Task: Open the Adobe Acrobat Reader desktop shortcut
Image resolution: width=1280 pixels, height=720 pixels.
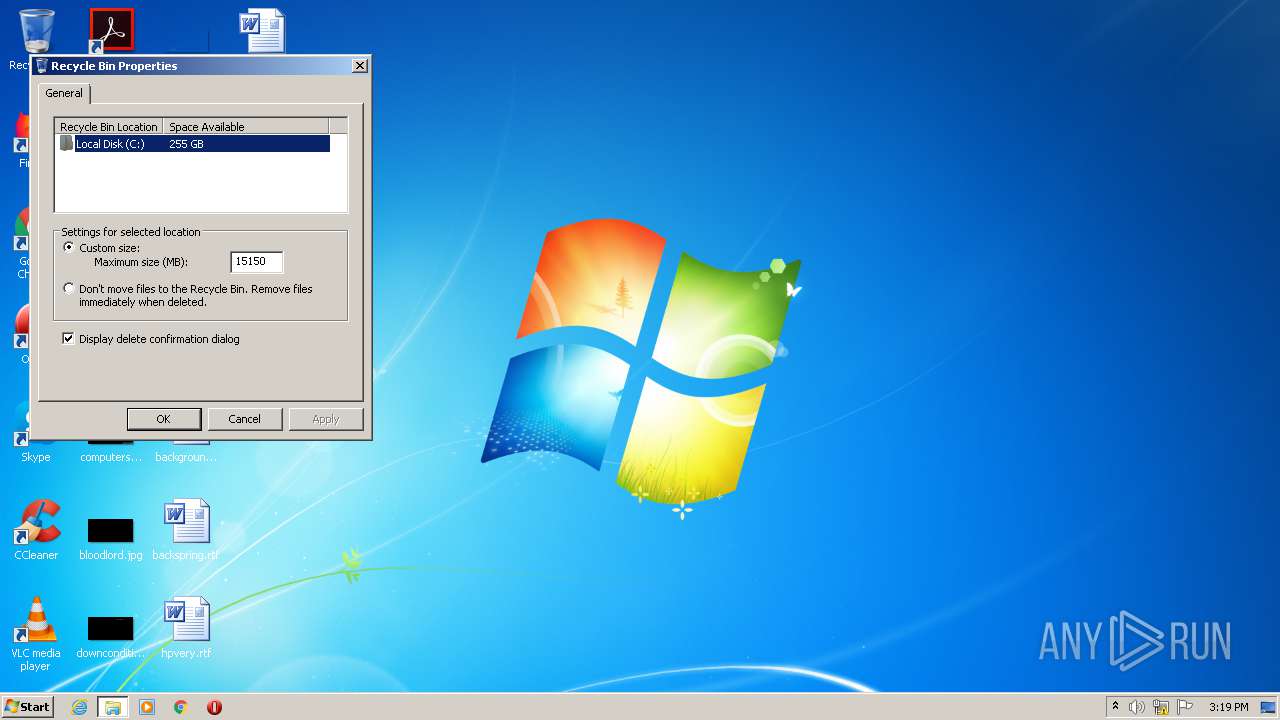Action: coord(111,31)
